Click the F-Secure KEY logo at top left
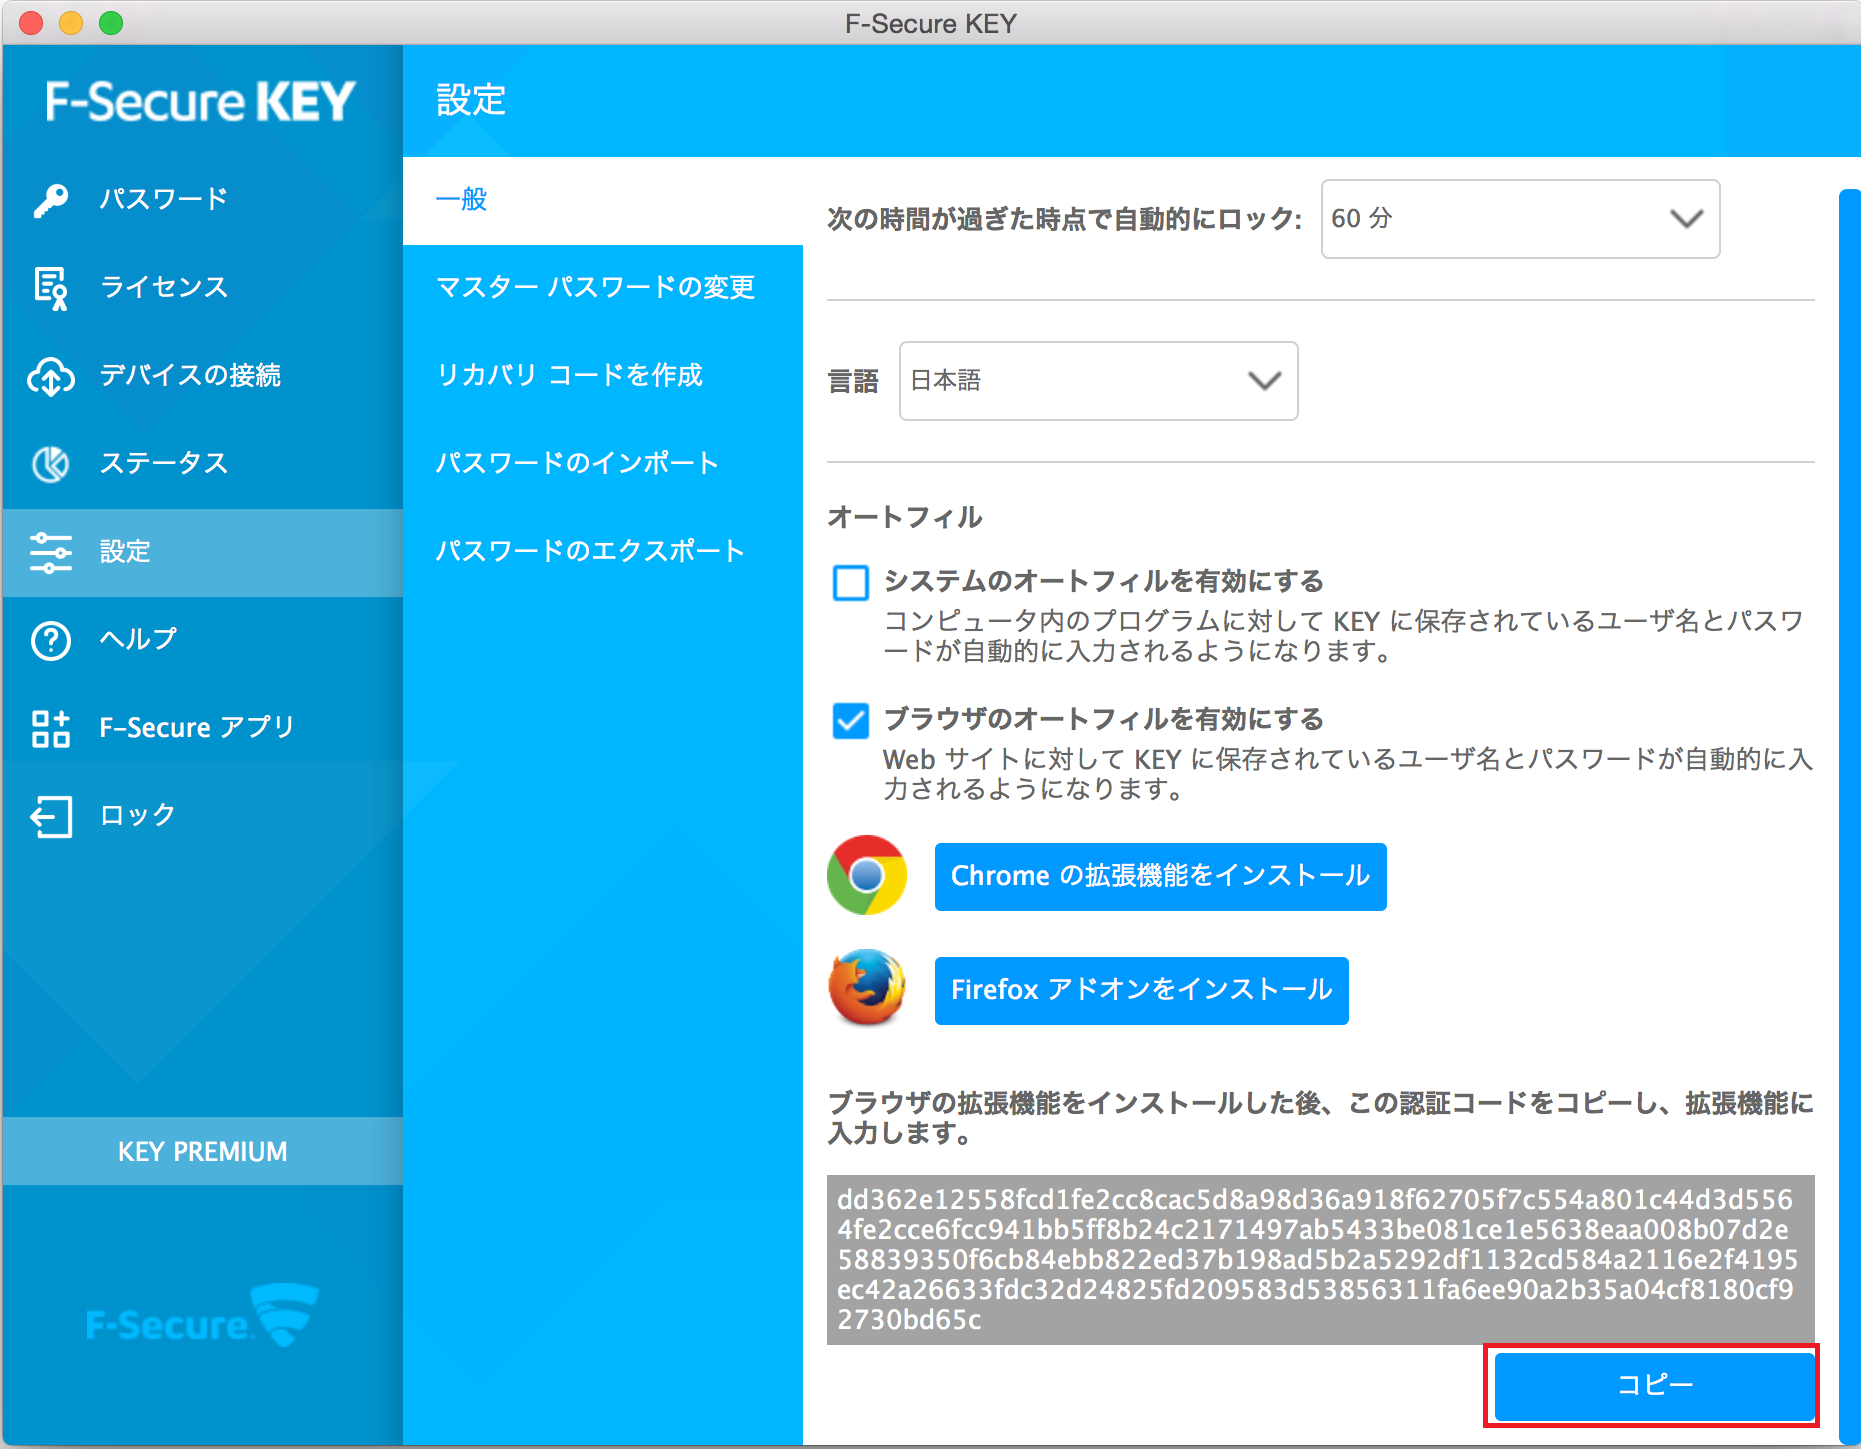This screenshot has width=1861, height=1449. click(201, 102)
